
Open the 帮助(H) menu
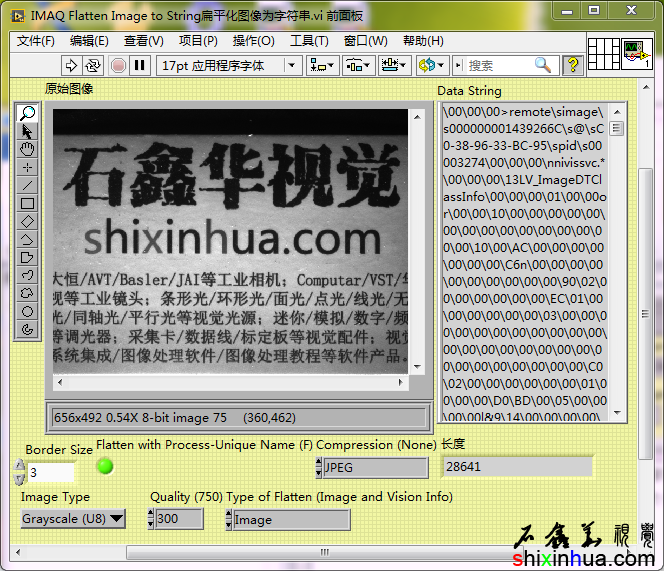click(423, 41)
